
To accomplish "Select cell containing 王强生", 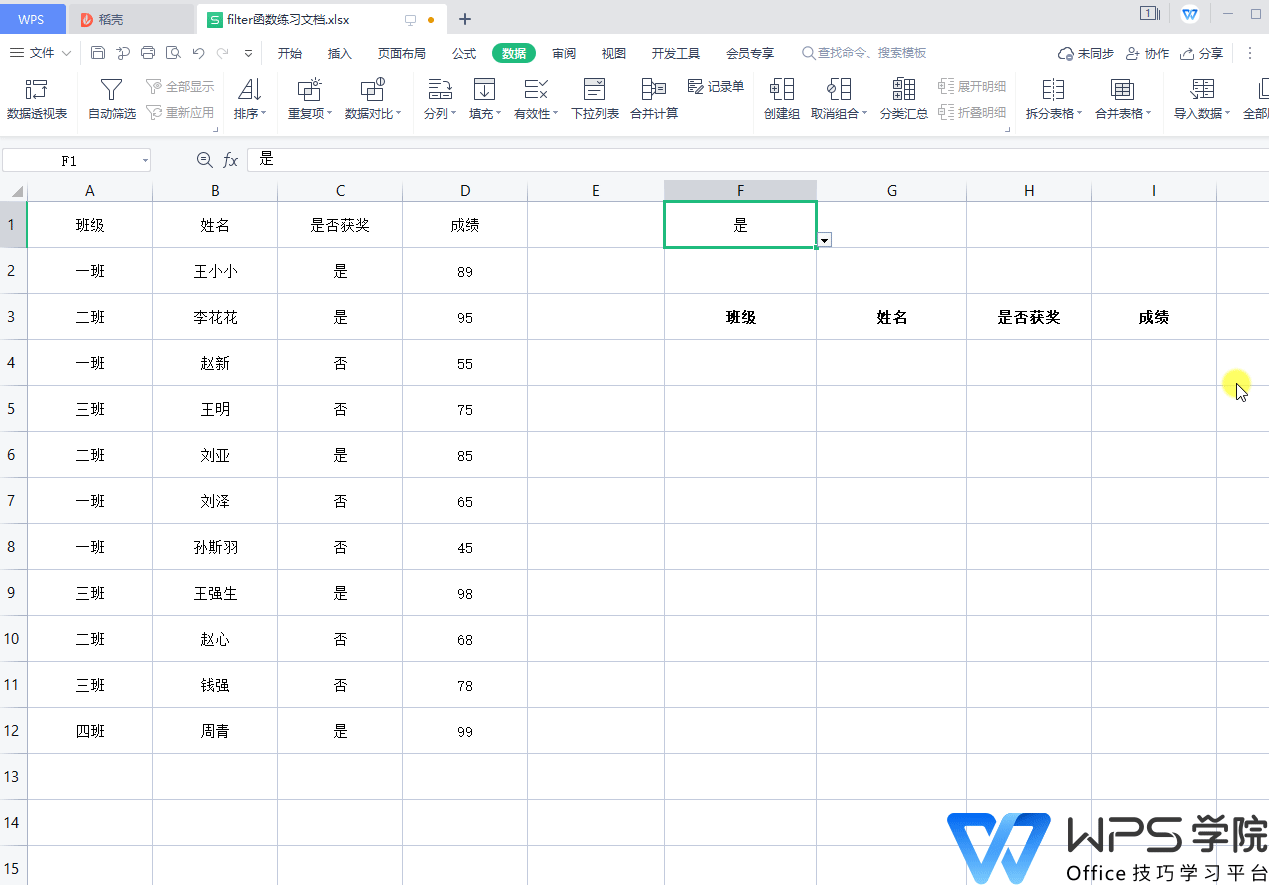I will 215,593.
